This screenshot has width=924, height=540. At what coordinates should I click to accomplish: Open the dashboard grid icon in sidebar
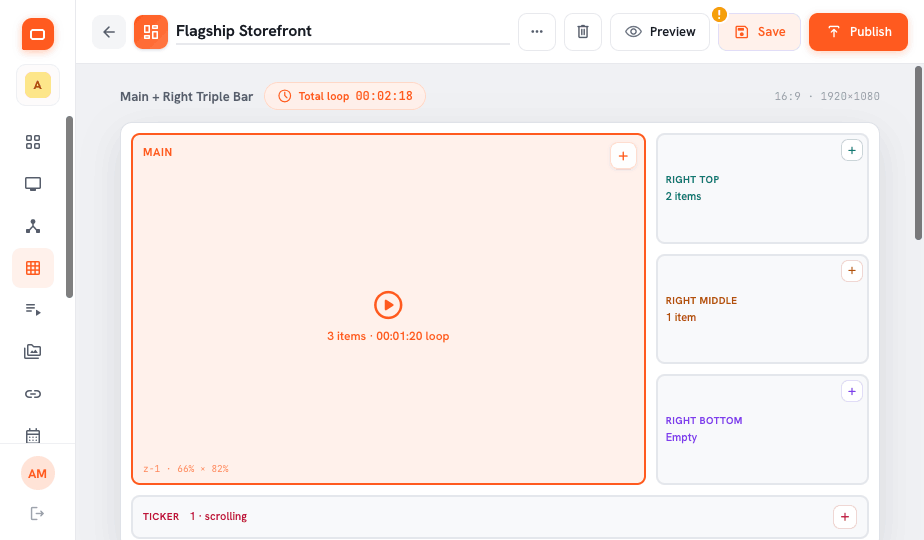(x=33, y=142)
